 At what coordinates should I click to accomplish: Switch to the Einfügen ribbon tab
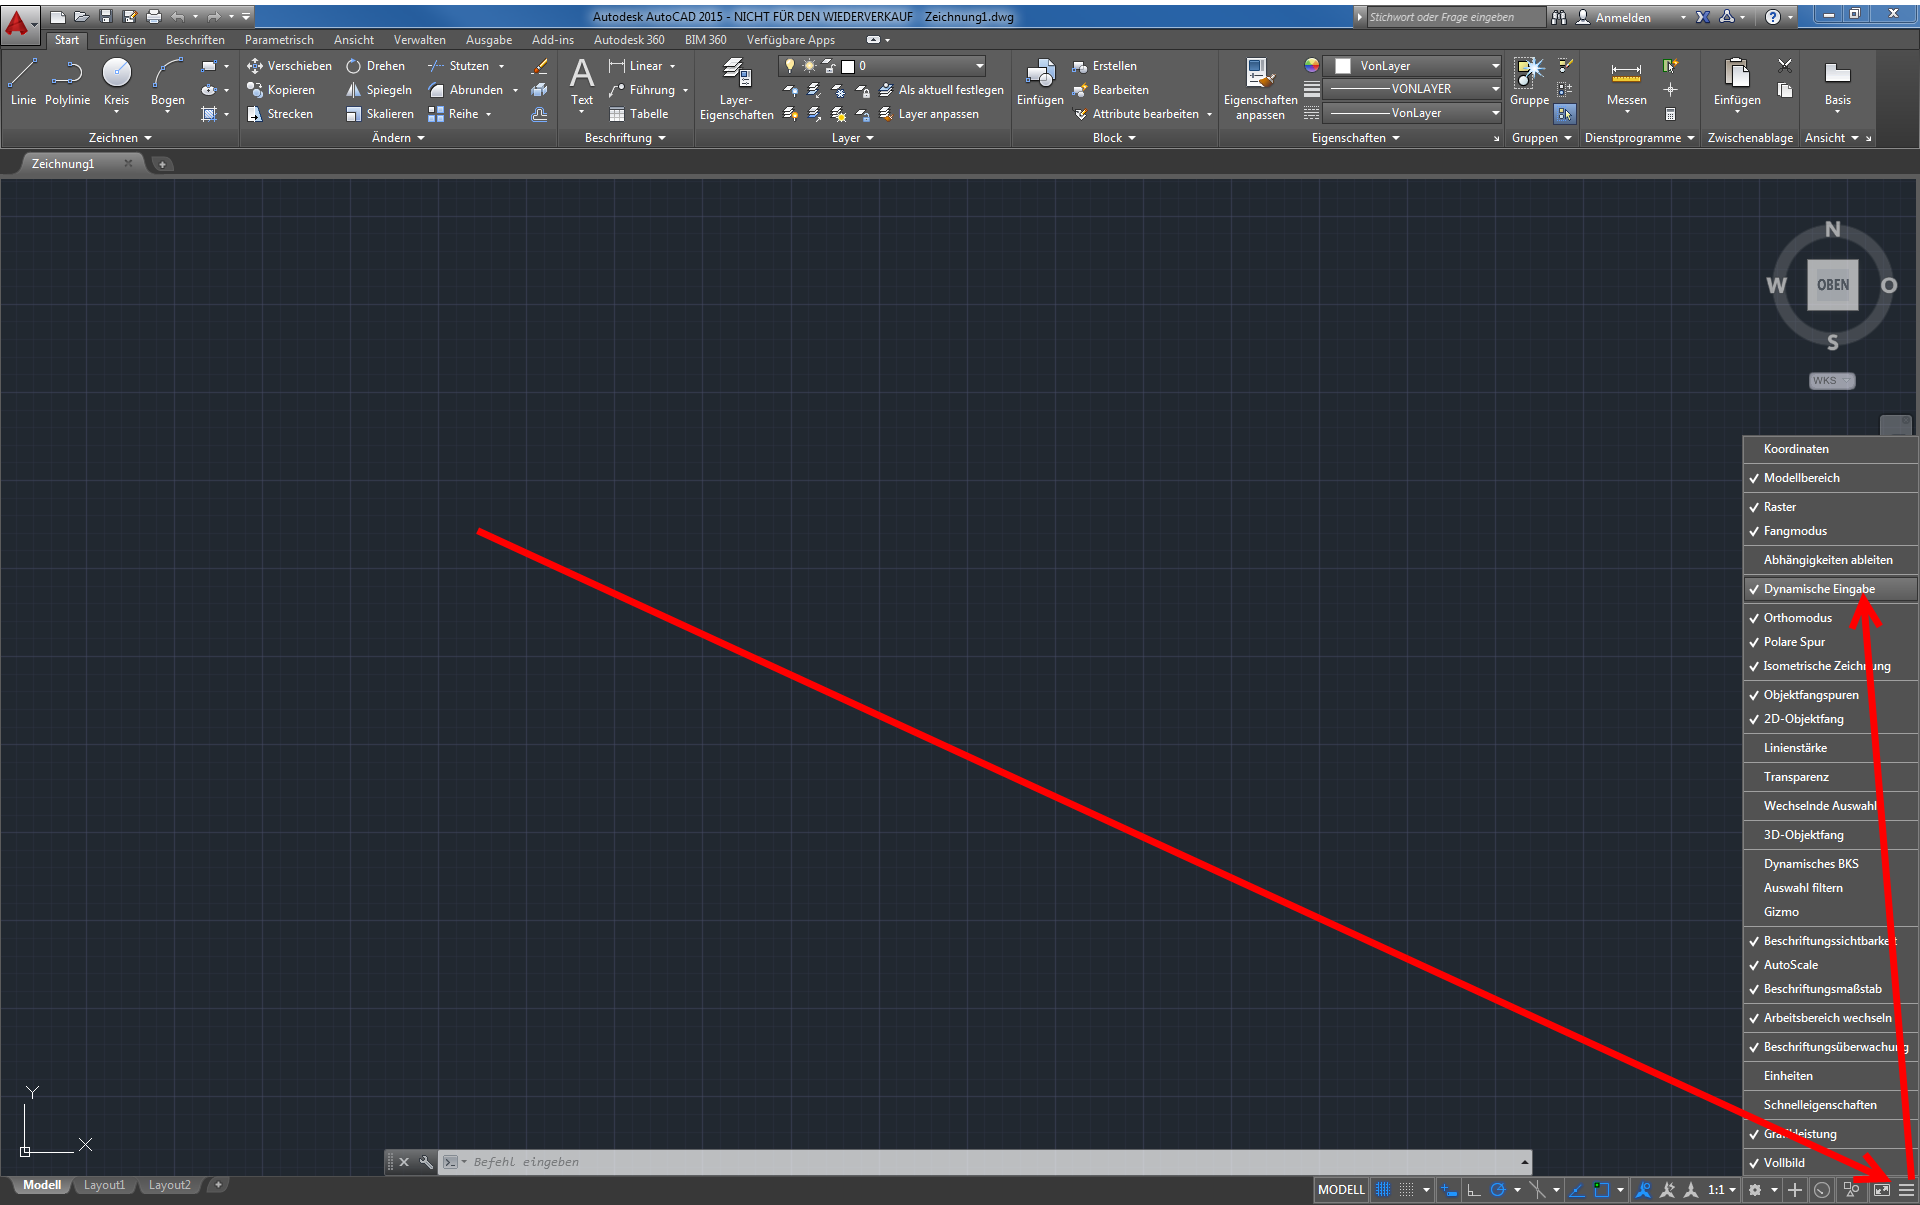(x=122, y=40)
